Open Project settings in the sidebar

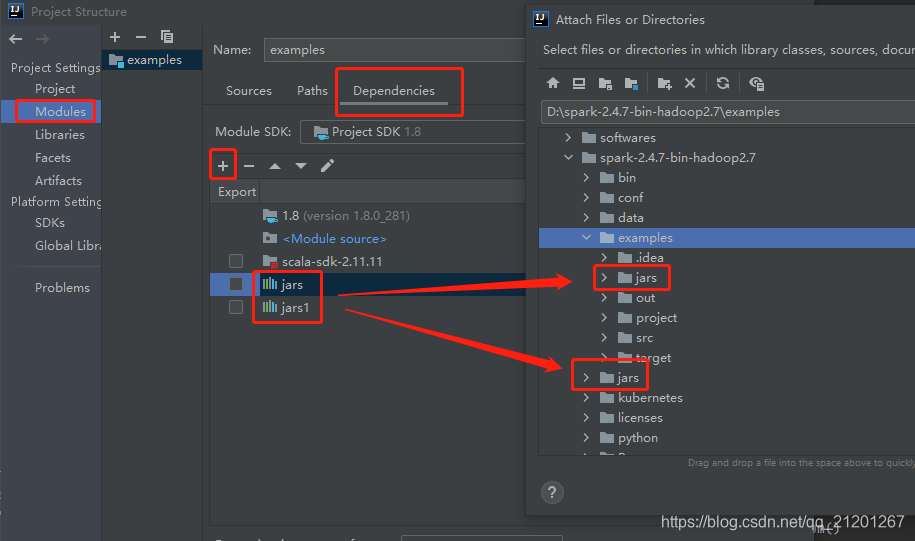click(55, 89)
